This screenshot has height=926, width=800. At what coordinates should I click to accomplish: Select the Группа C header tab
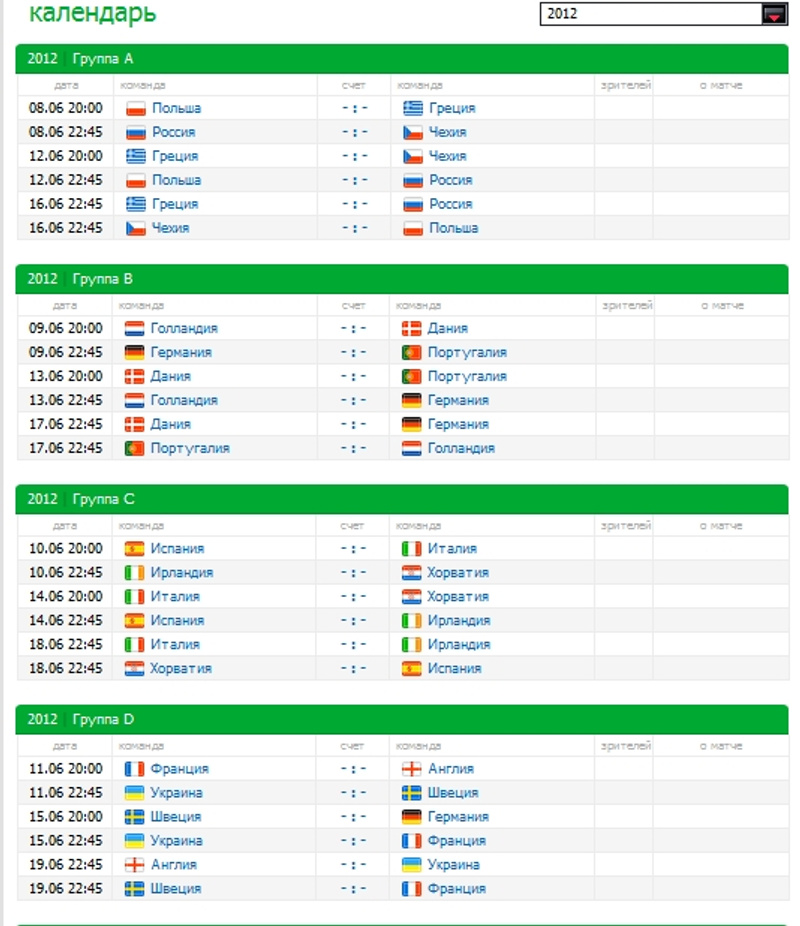point(102,499)
